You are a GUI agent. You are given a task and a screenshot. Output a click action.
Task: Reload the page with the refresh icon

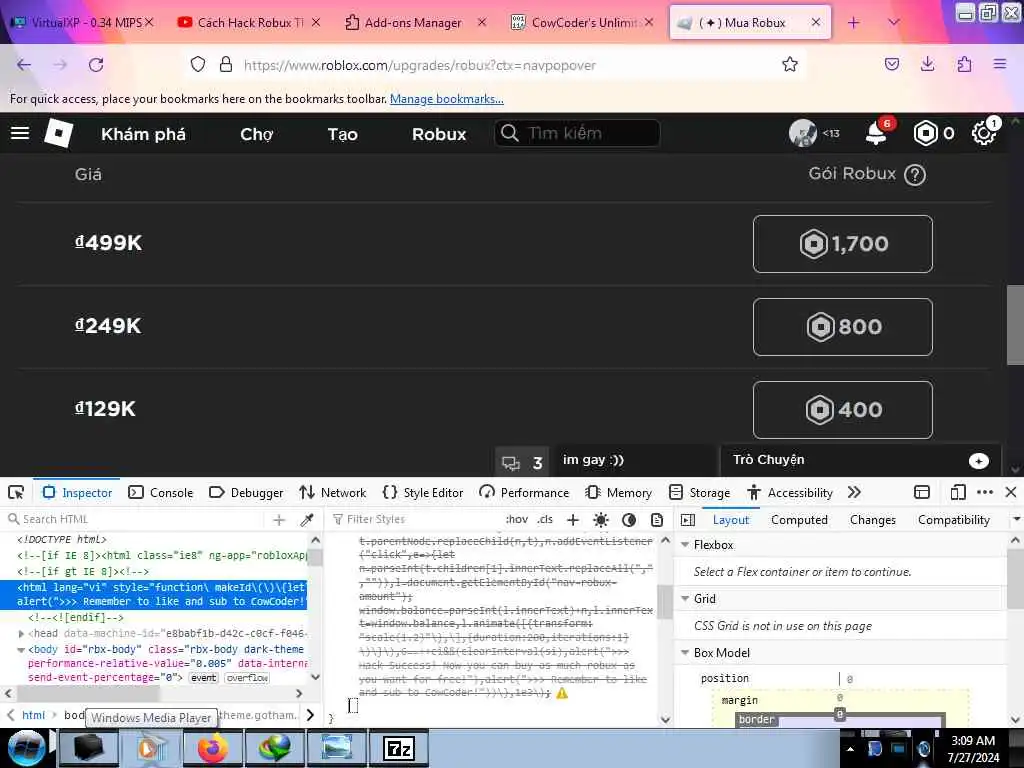click(x=96, y=65)
